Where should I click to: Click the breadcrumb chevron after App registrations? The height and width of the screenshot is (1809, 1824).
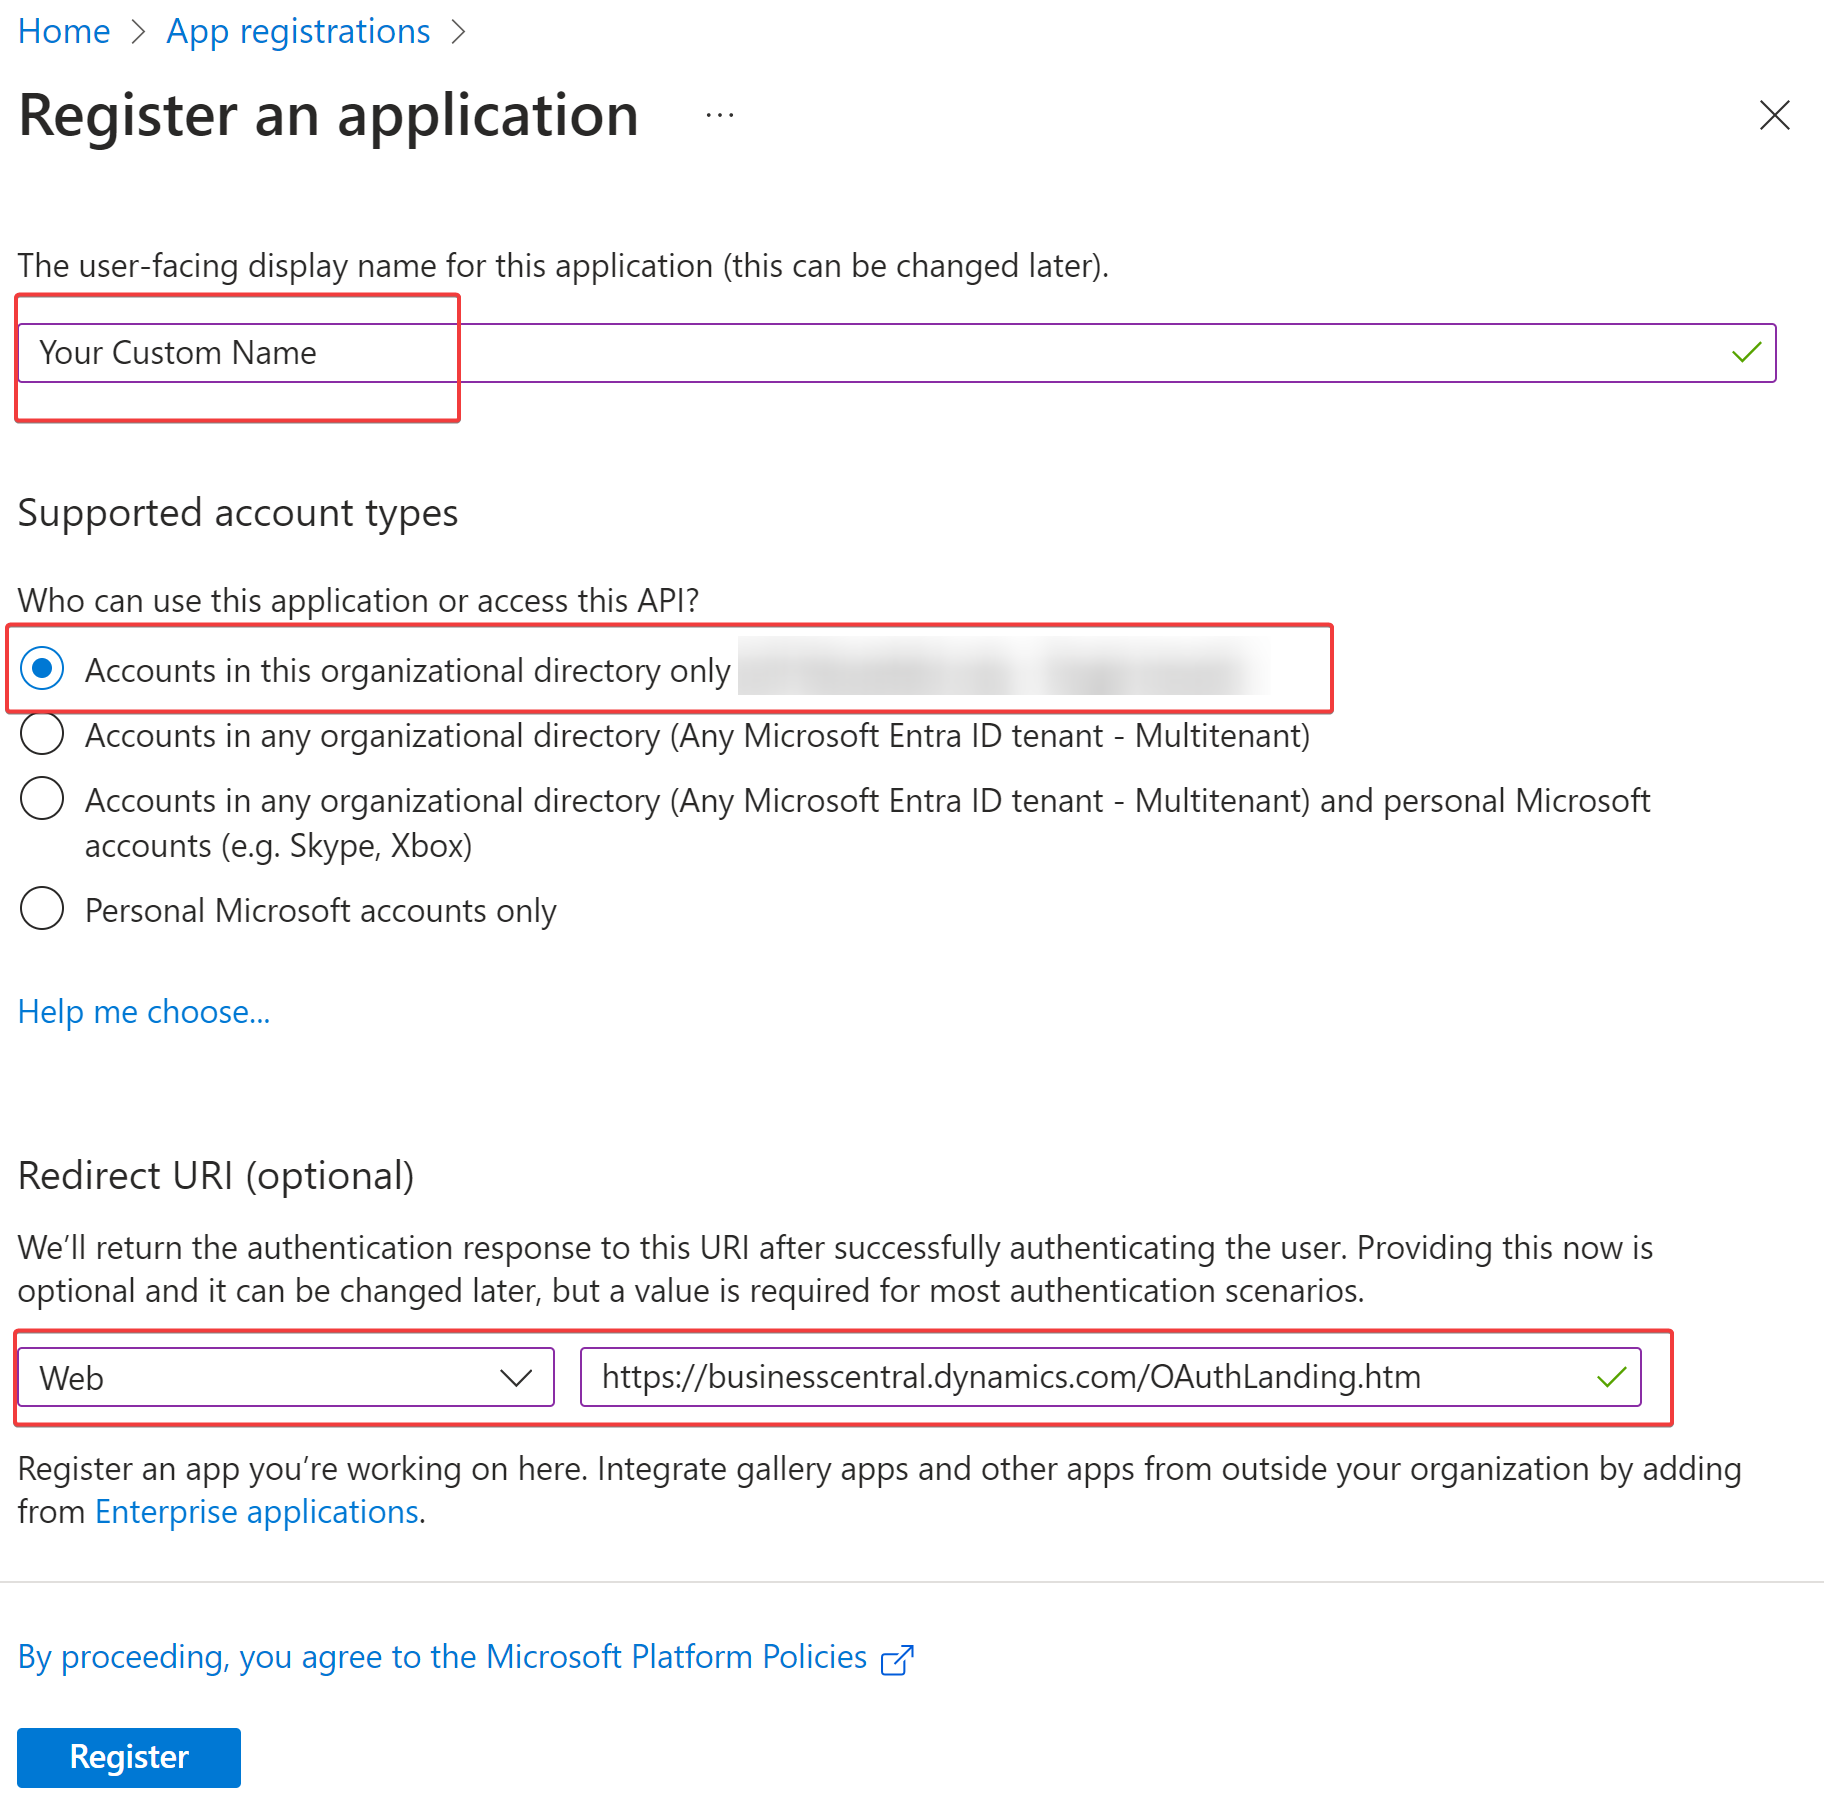click(458, 32)
